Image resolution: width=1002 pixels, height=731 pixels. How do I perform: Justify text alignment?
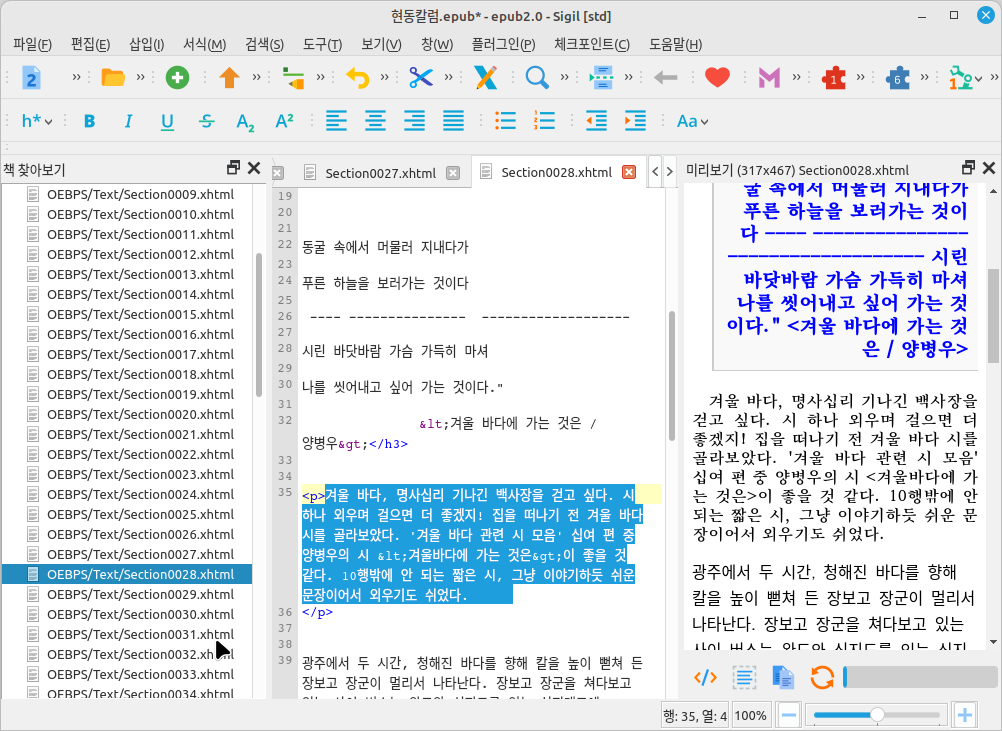point(454,121)
